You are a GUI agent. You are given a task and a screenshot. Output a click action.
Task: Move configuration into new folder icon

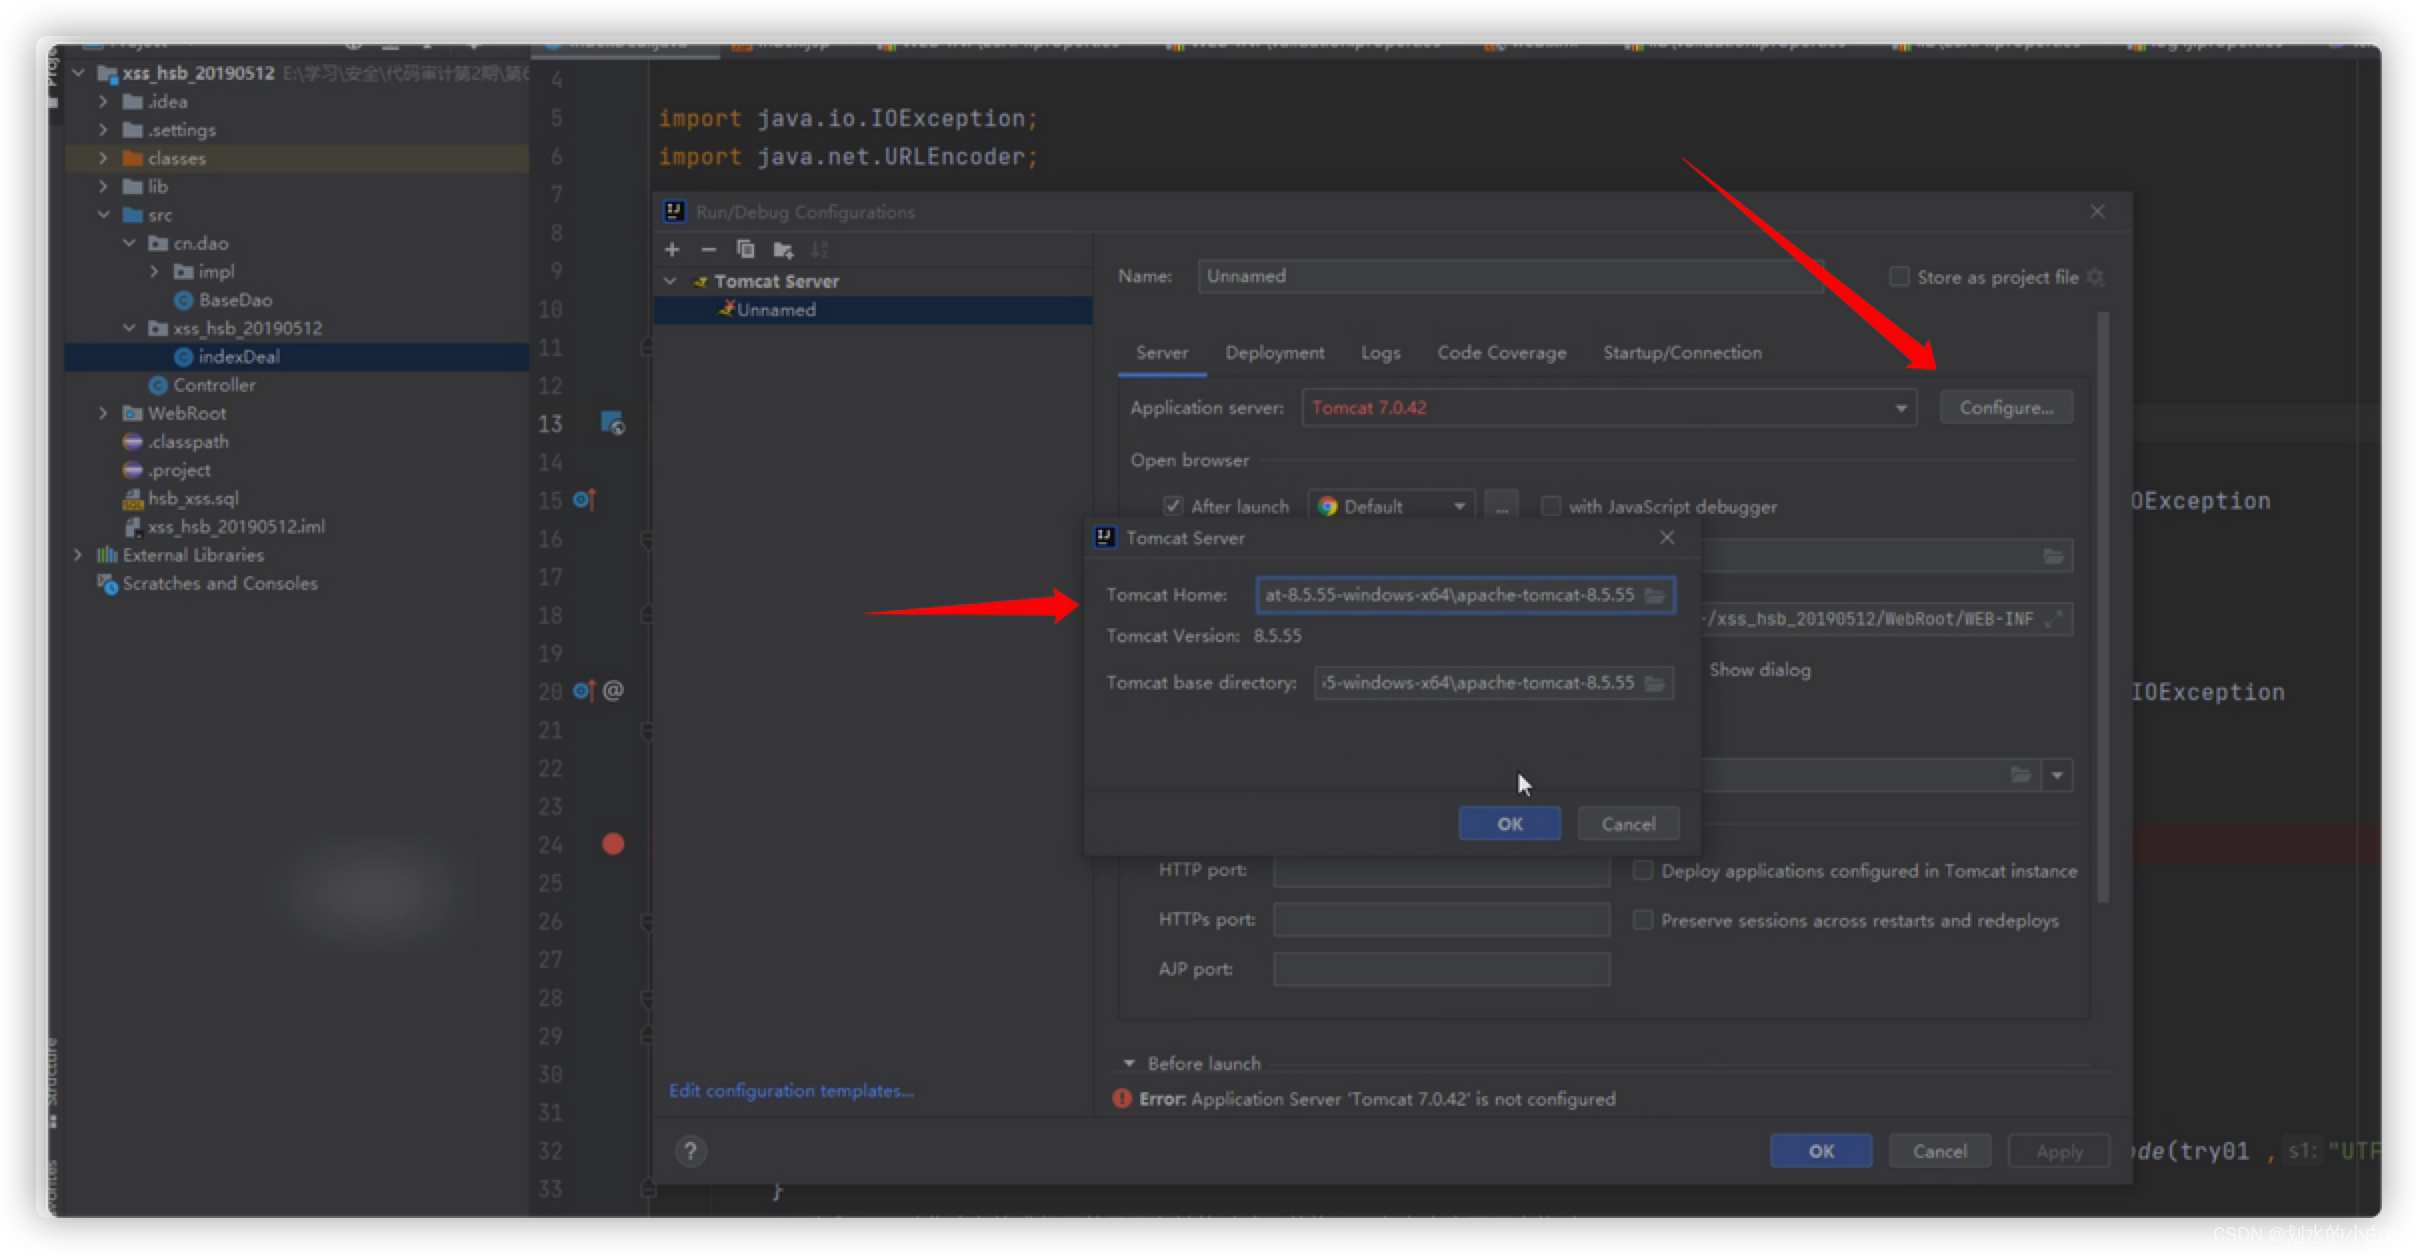783,249
